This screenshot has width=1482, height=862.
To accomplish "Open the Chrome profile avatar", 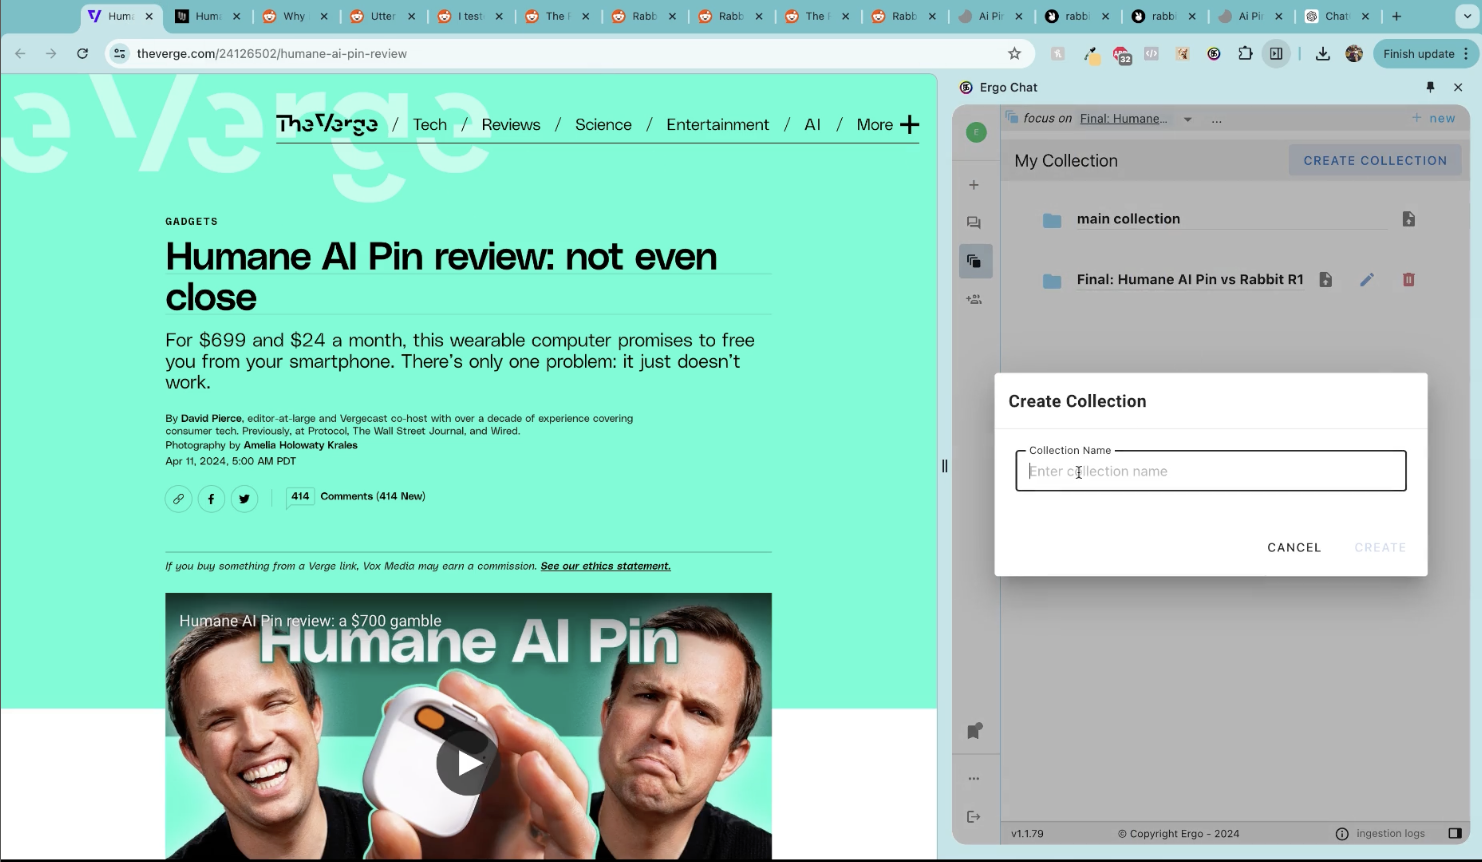I will pos(1354,54).
